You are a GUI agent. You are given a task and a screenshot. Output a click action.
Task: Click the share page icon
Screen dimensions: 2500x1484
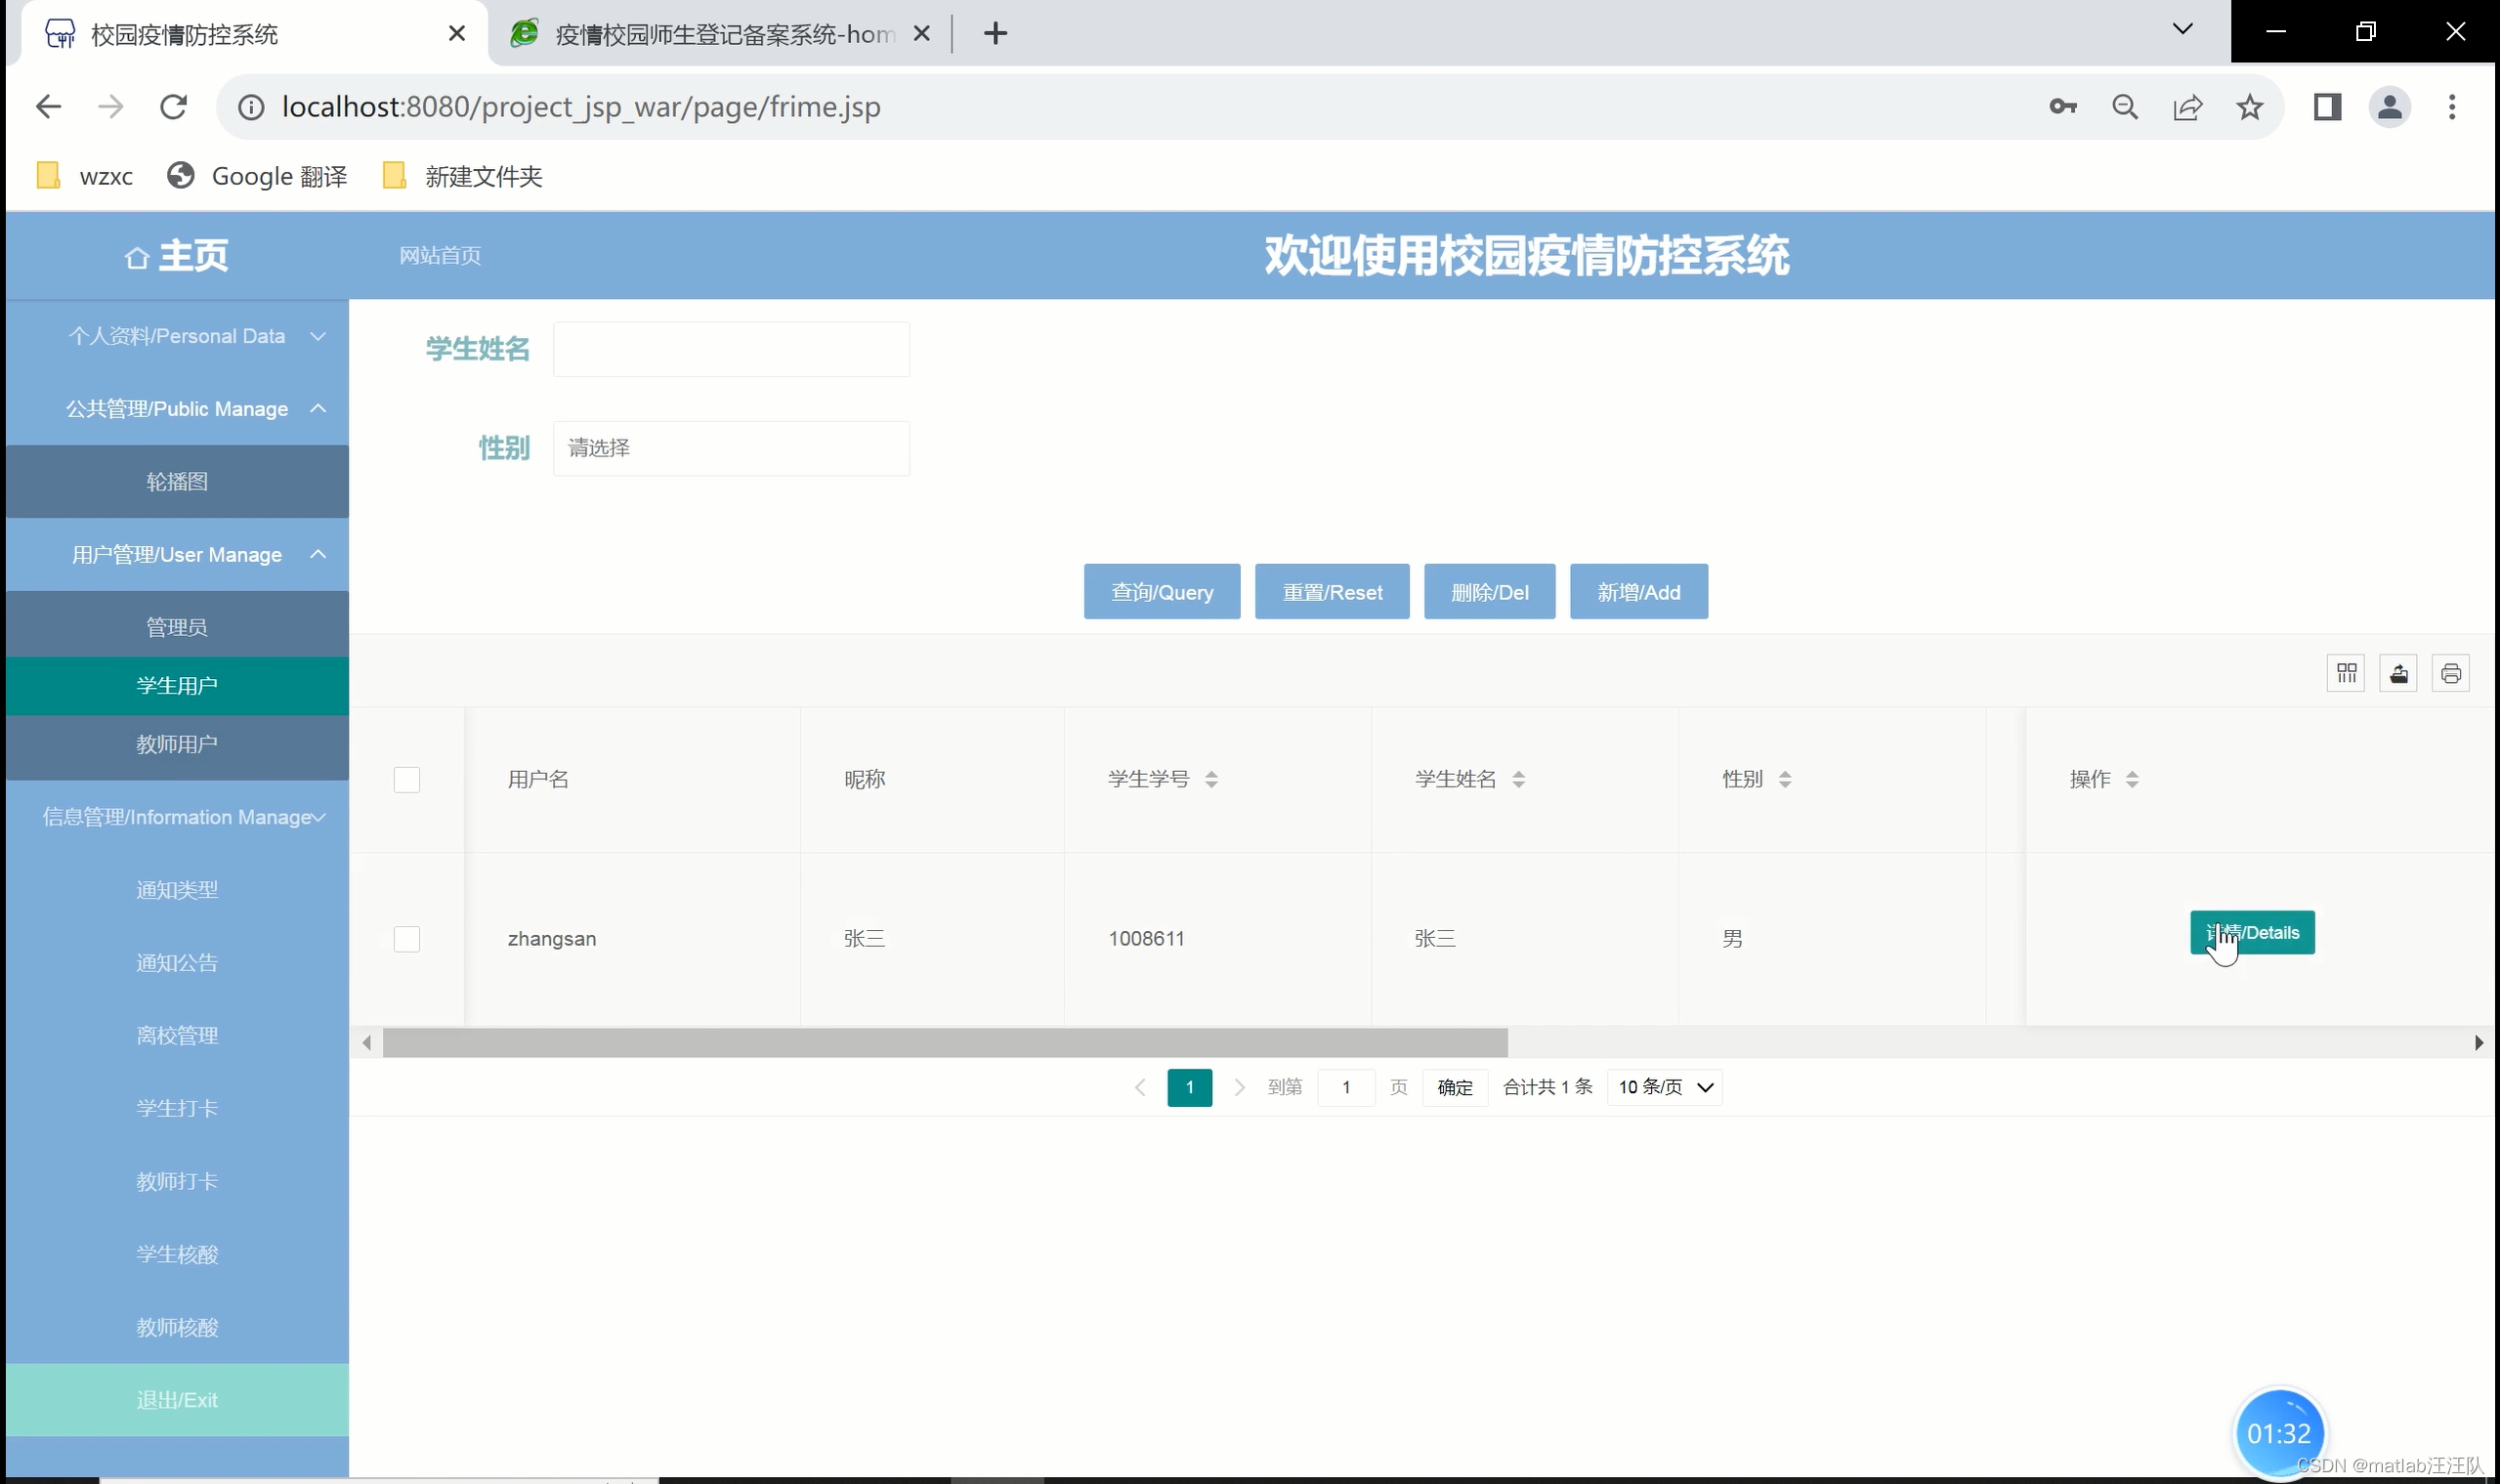click(x=2187, y=107)
